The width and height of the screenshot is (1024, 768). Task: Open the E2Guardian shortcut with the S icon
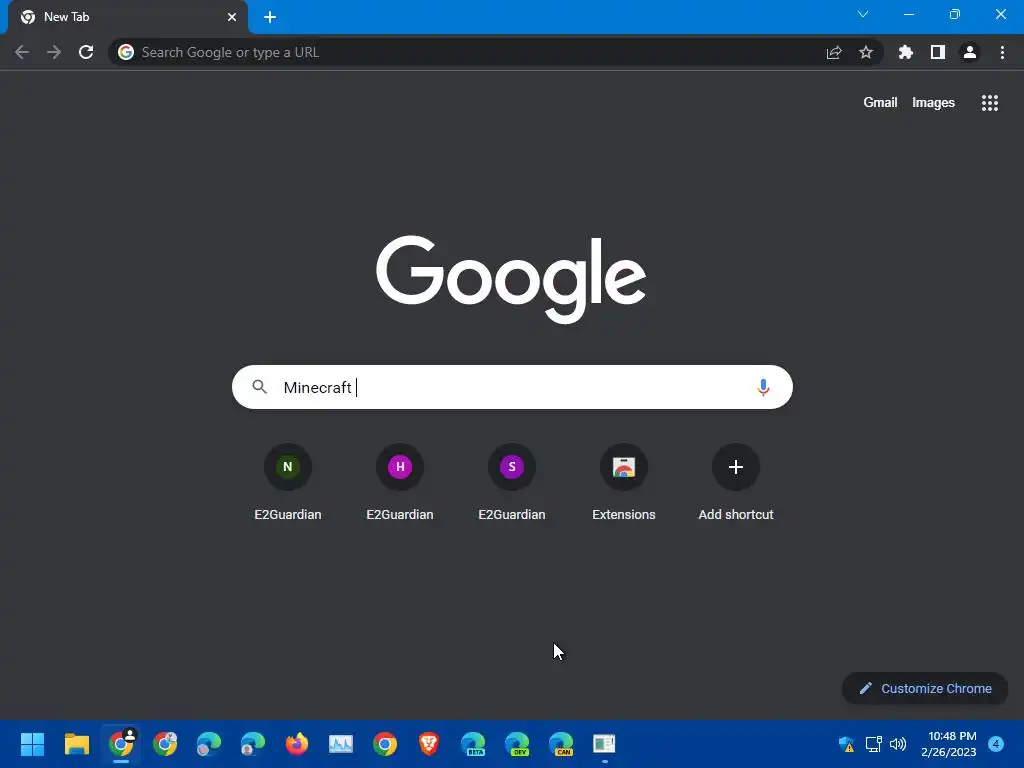pos(512,483)
